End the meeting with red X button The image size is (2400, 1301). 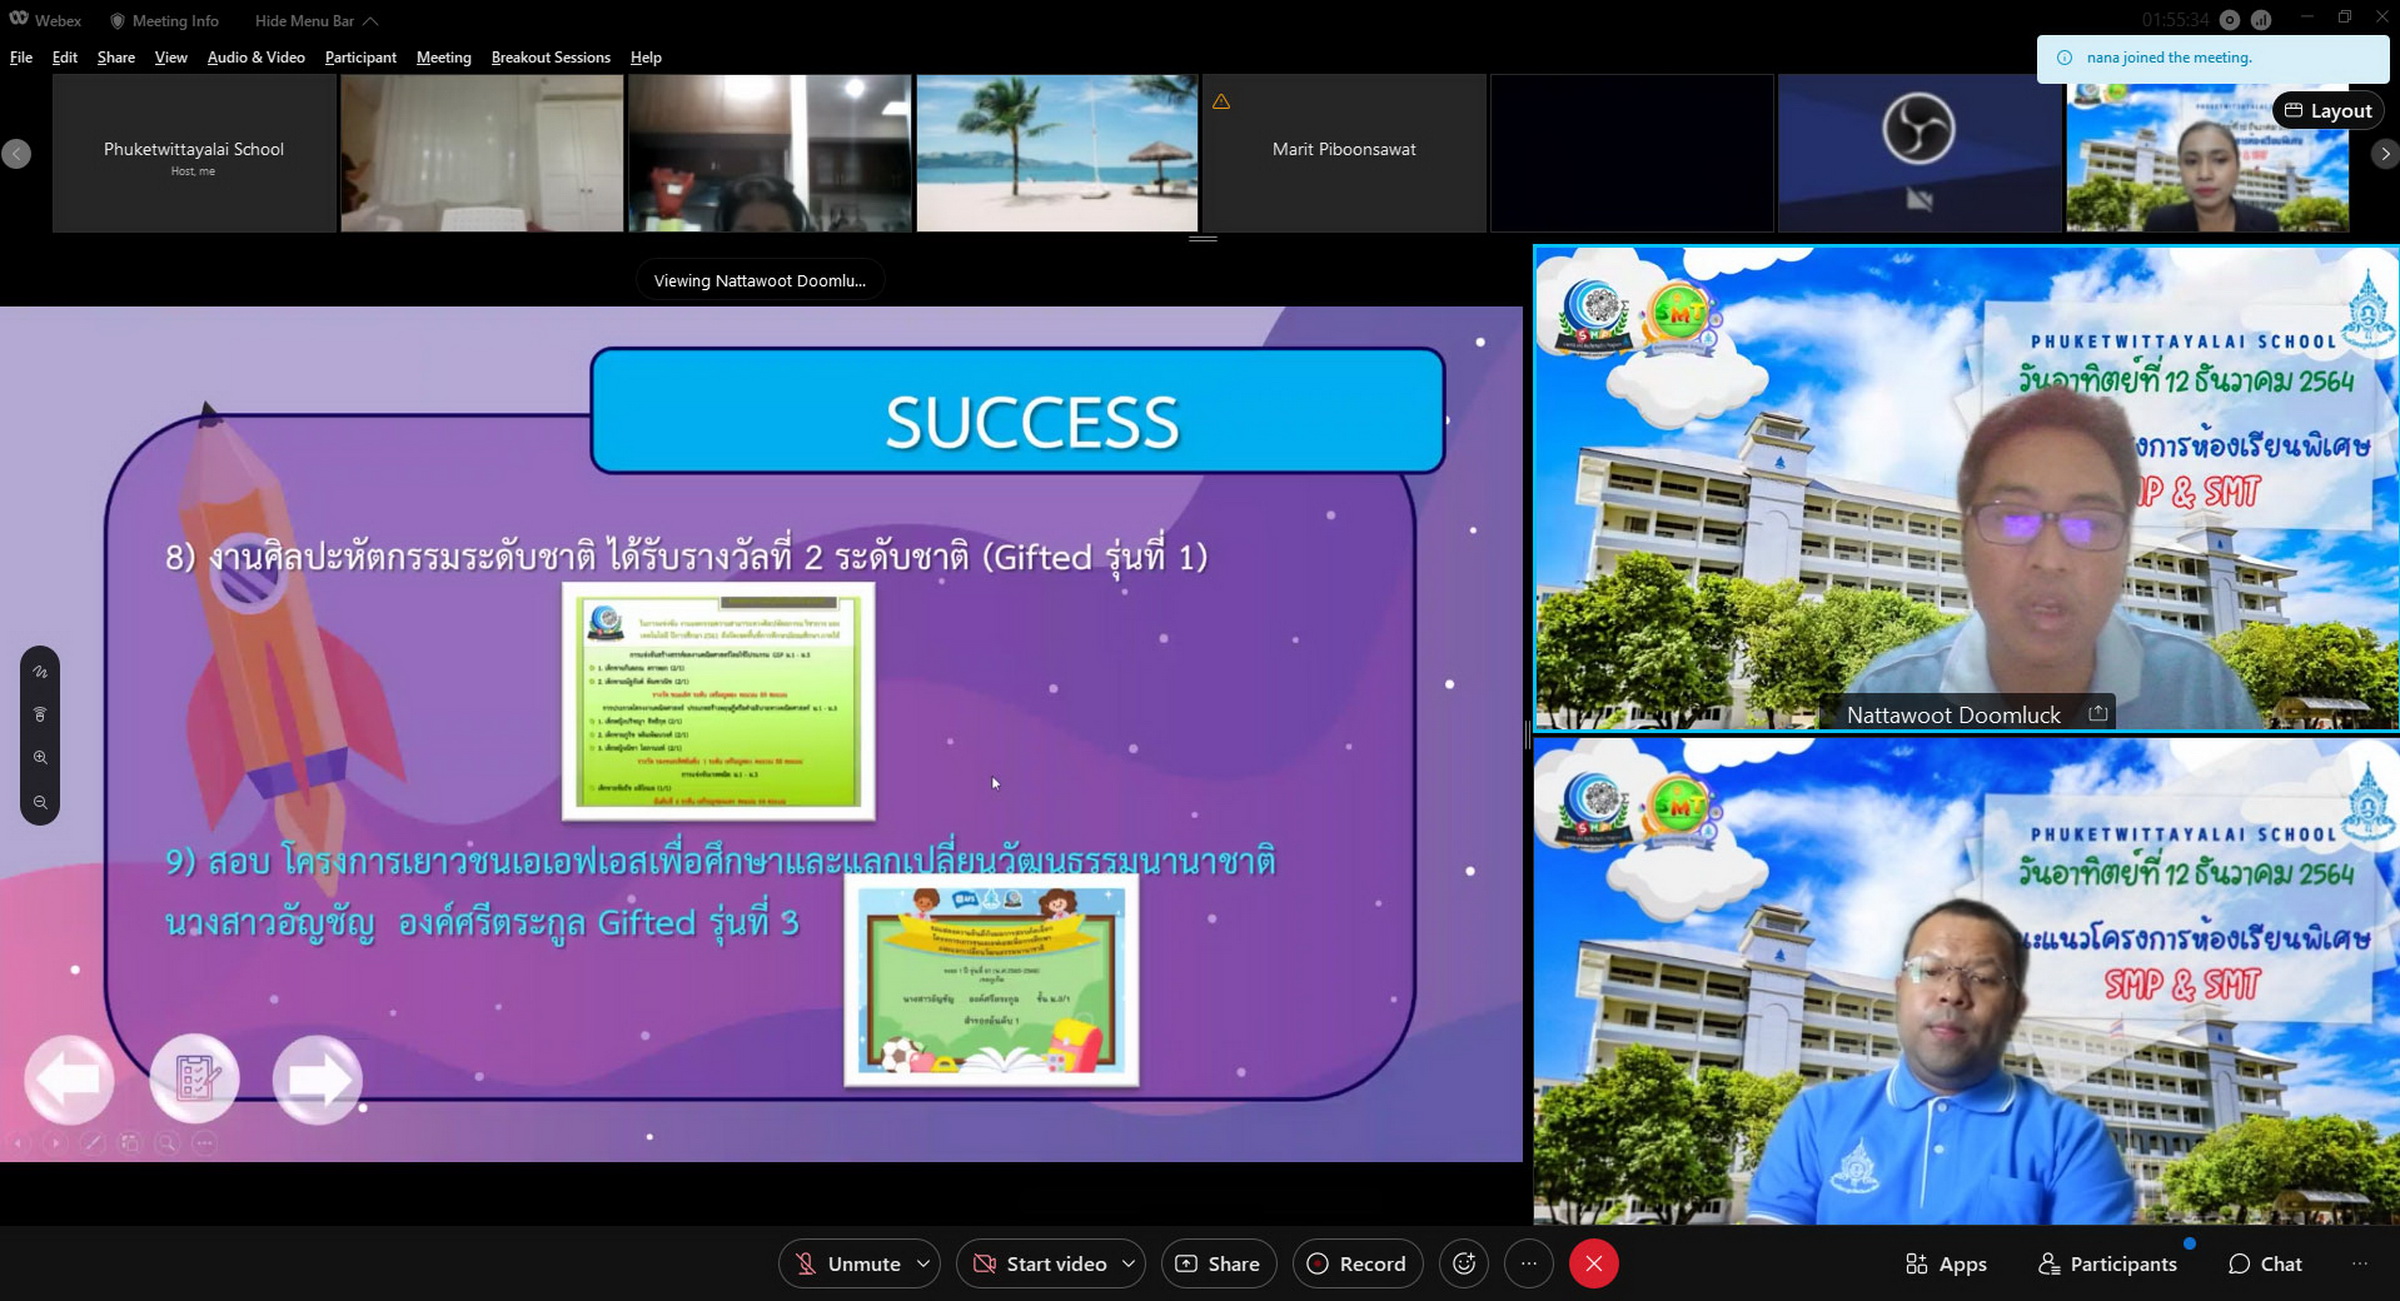(1594, 1264)
